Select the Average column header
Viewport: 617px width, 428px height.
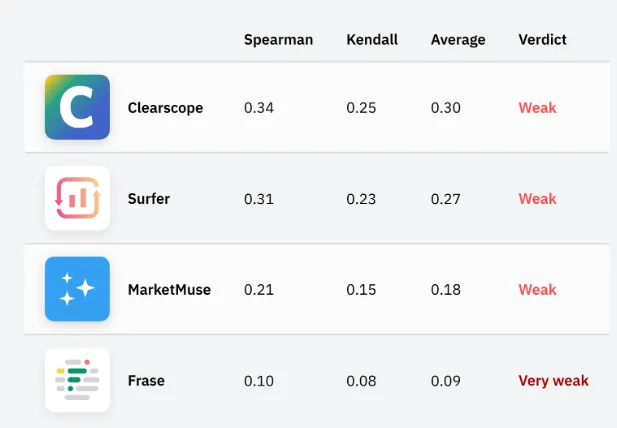[x=458, y=40]
